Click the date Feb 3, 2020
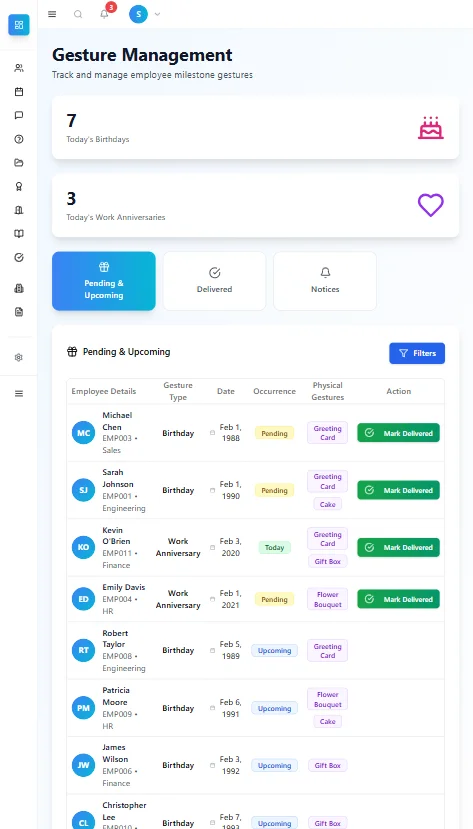This screenshot has height=829, width=473. (230, 547)
